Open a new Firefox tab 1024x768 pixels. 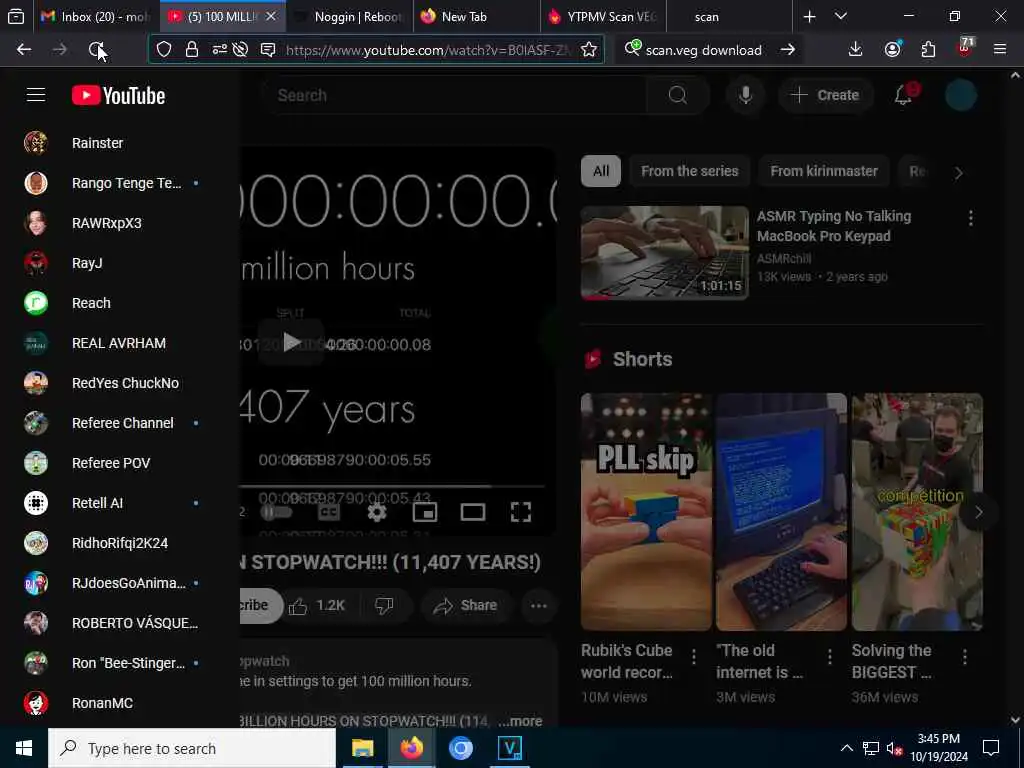coord(809,16)
